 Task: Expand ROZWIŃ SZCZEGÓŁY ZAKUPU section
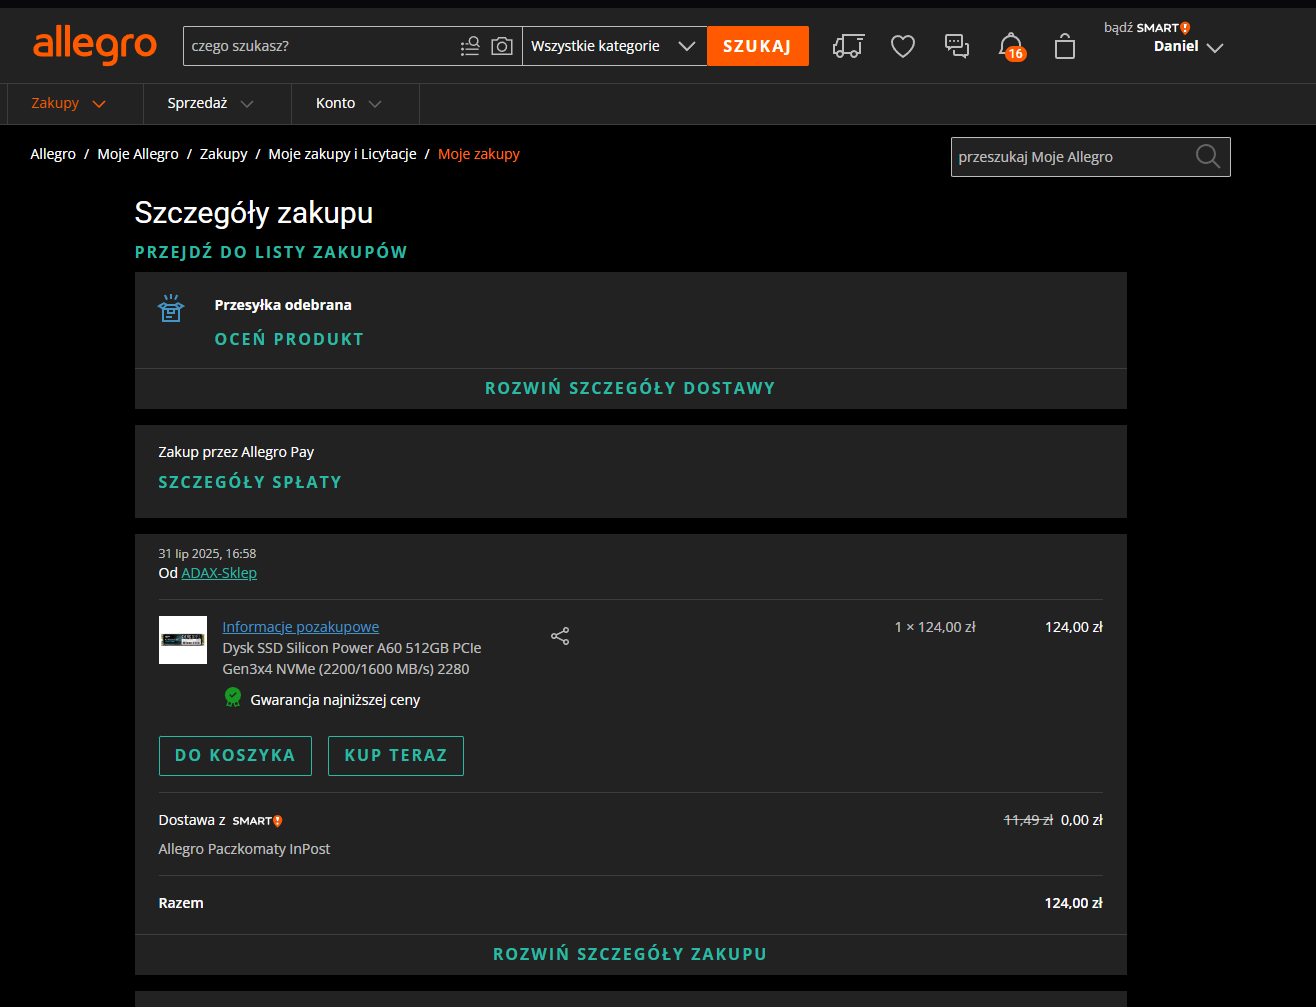630,954
